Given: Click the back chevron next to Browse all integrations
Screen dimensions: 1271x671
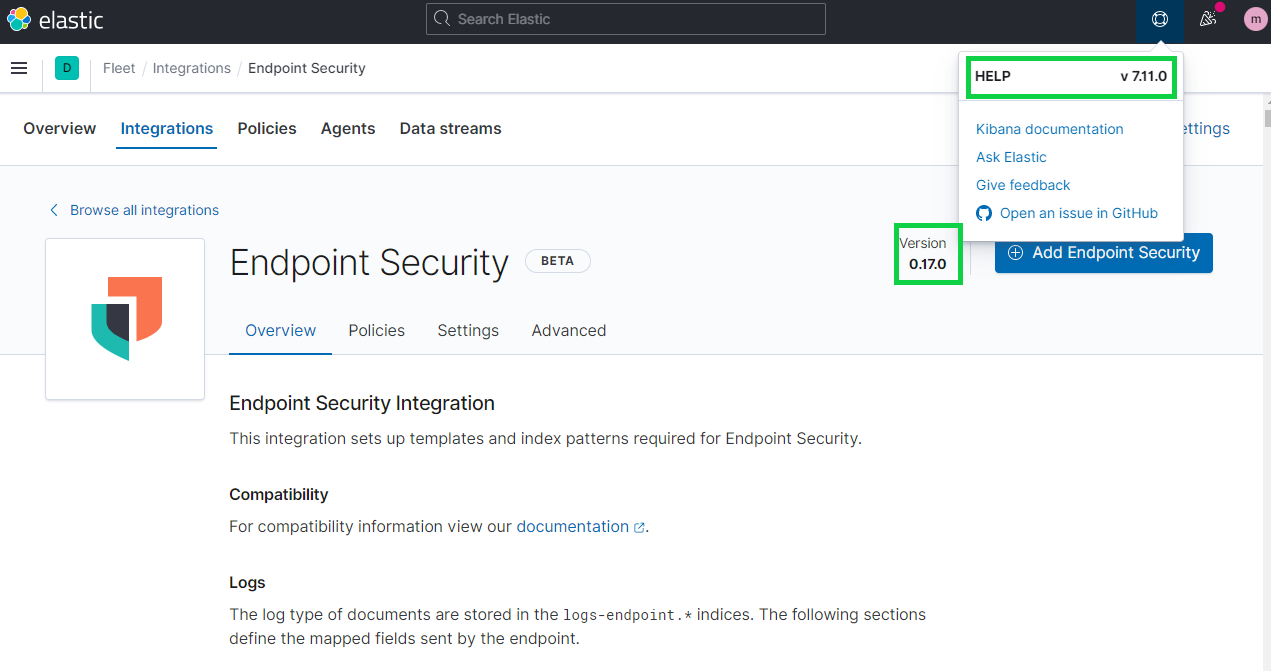Looking at the screenshot, I should click(x=53, y=210).
